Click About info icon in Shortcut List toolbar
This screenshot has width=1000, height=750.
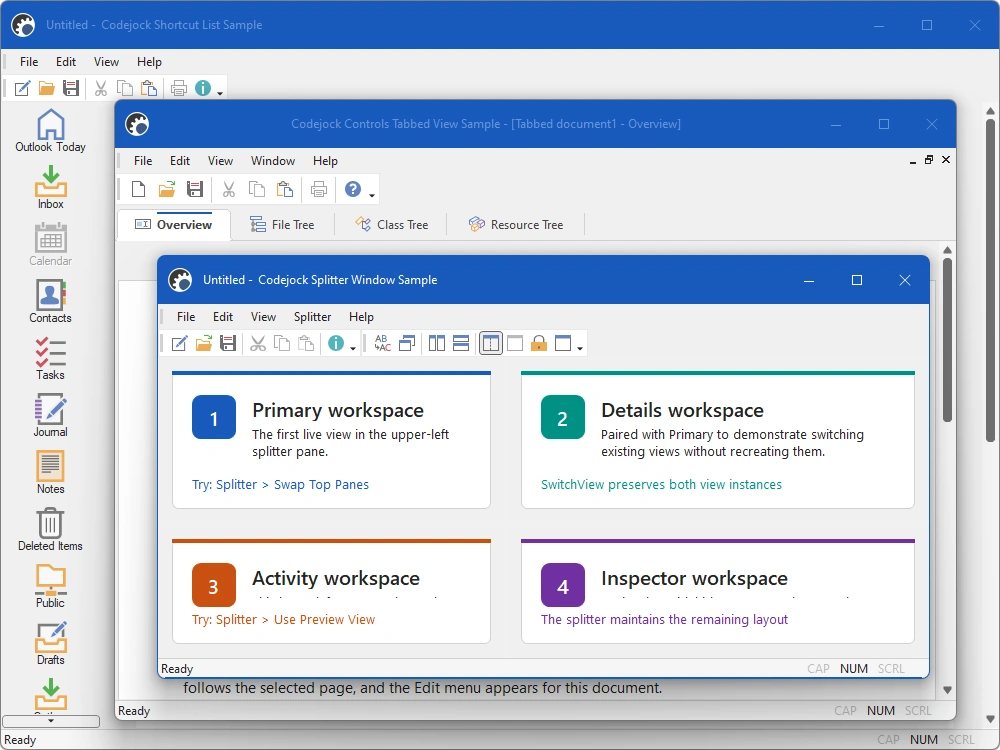[x=203, y=88]
